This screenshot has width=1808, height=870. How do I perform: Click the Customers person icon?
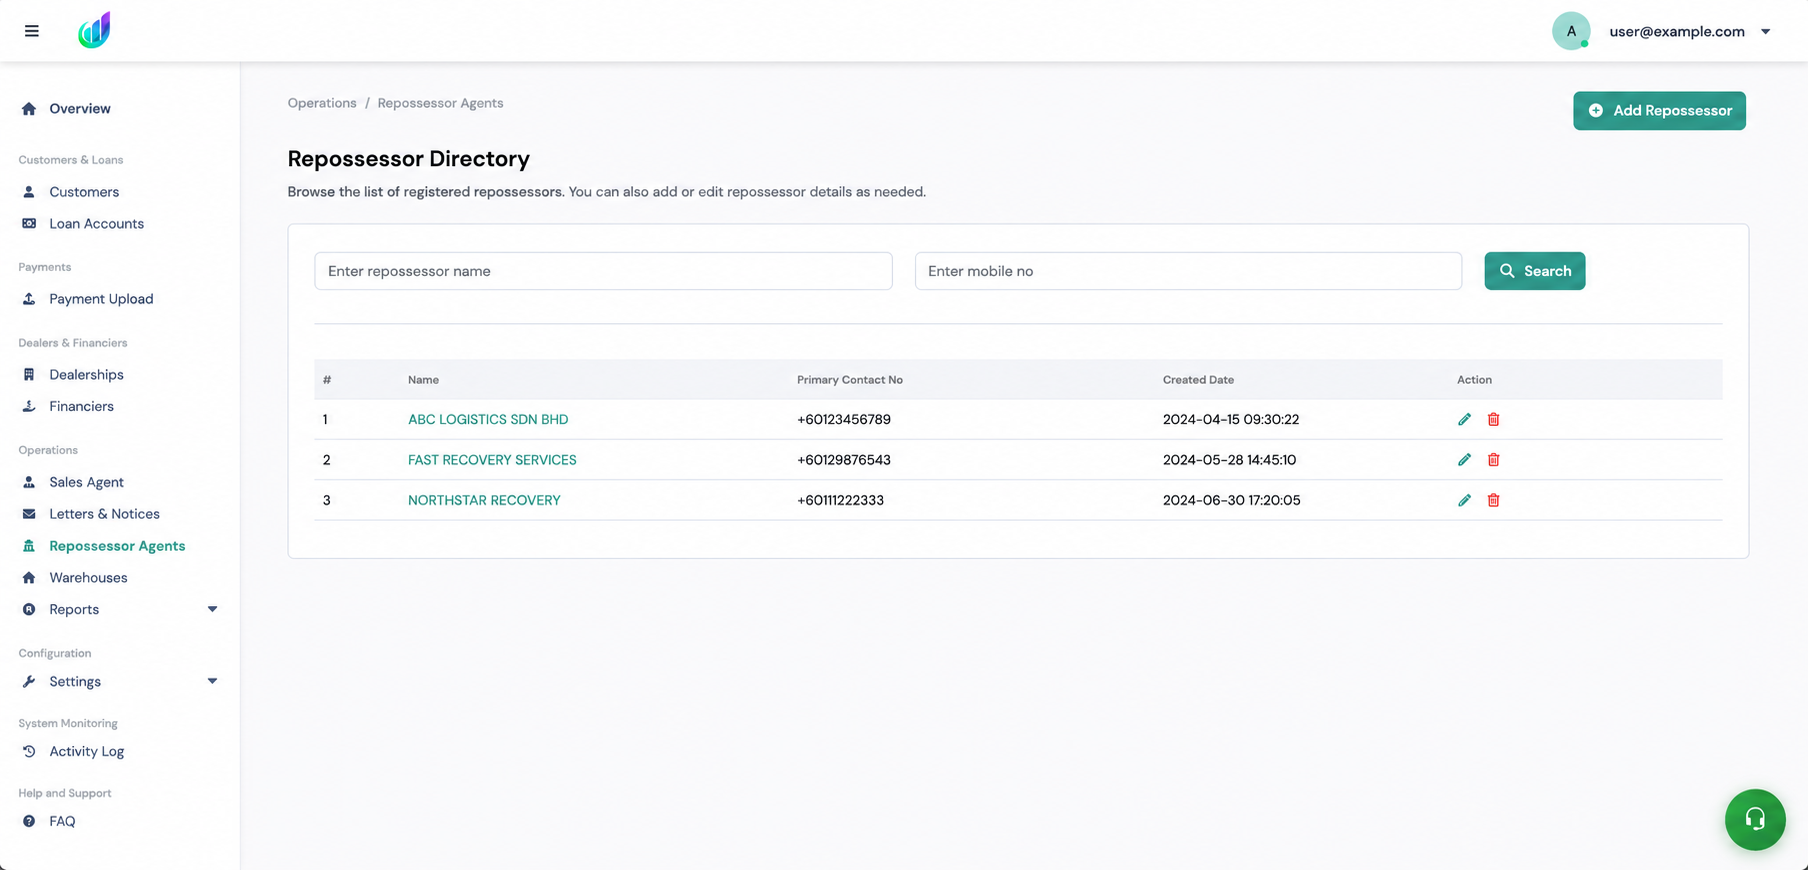tap(29, 192)
